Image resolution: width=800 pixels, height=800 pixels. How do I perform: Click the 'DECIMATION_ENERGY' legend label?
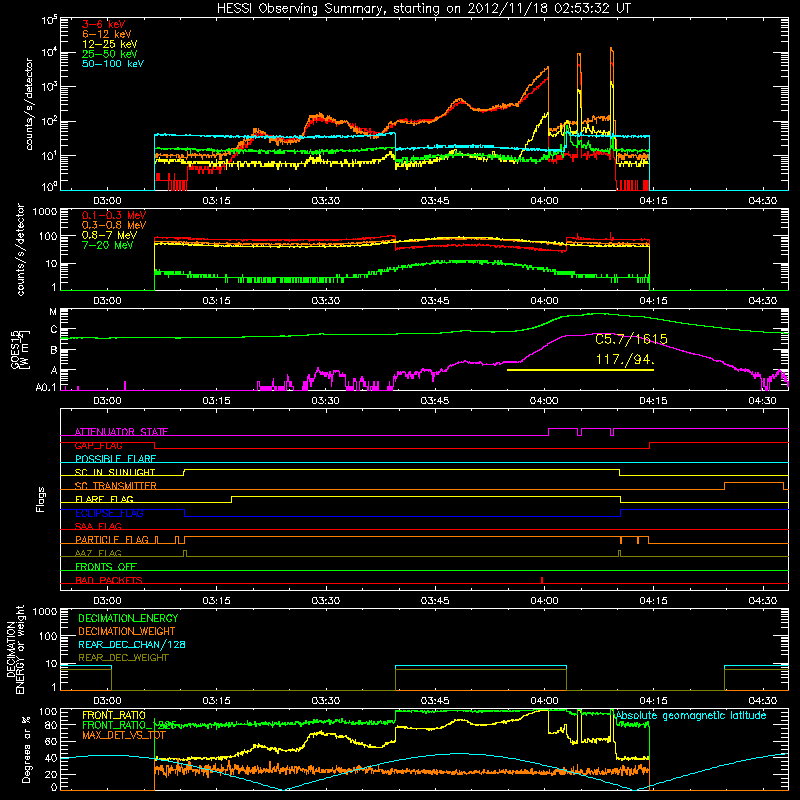point(128,618)
